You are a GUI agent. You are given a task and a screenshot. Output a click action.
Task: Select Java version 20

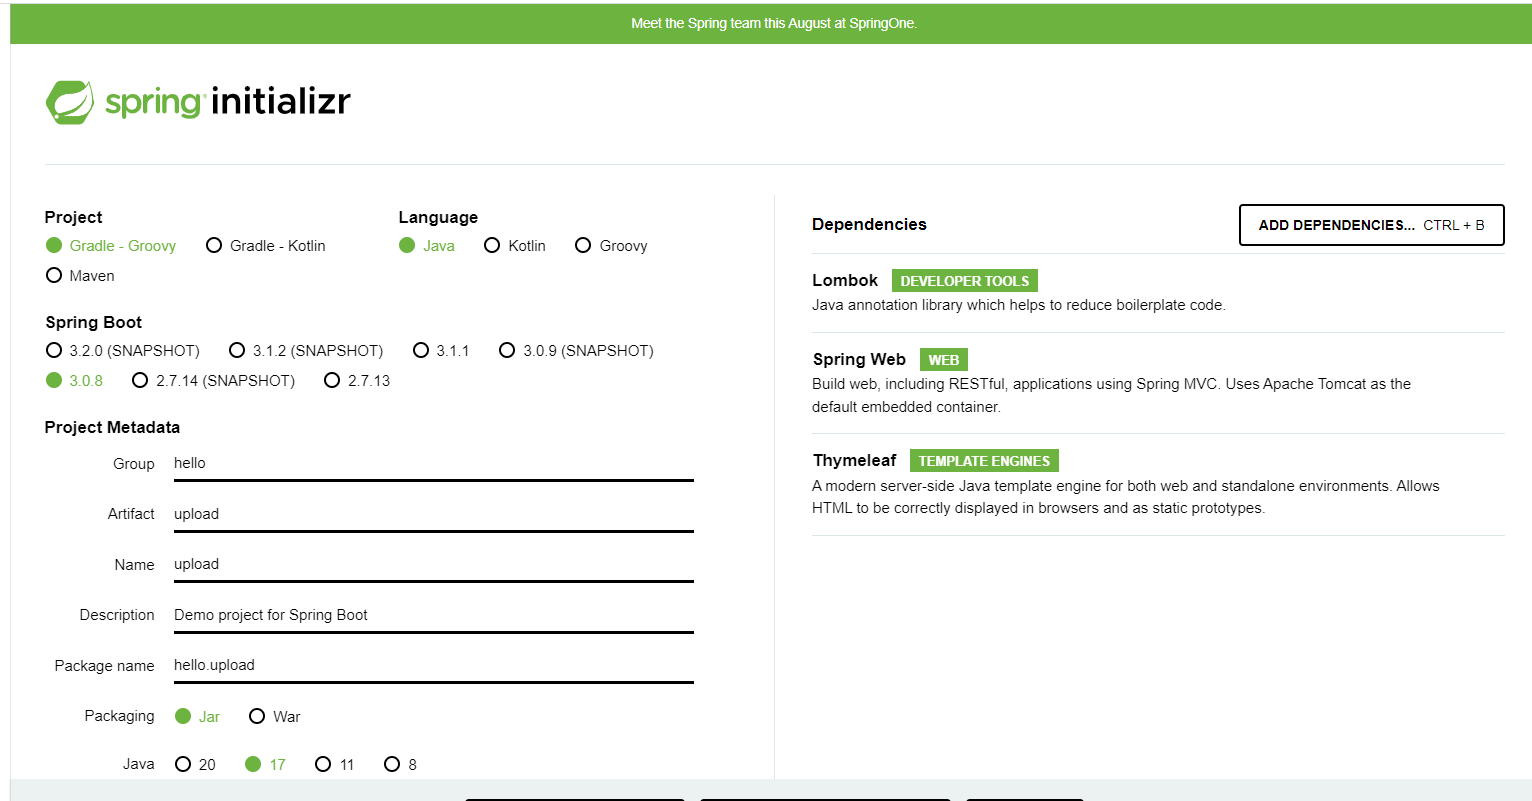tap(195, 765)
